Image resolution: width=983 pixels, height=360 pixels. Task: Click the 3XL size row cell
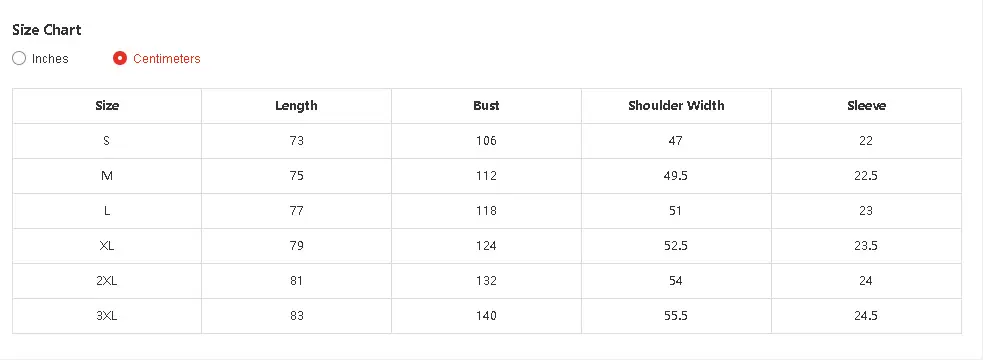107,316
